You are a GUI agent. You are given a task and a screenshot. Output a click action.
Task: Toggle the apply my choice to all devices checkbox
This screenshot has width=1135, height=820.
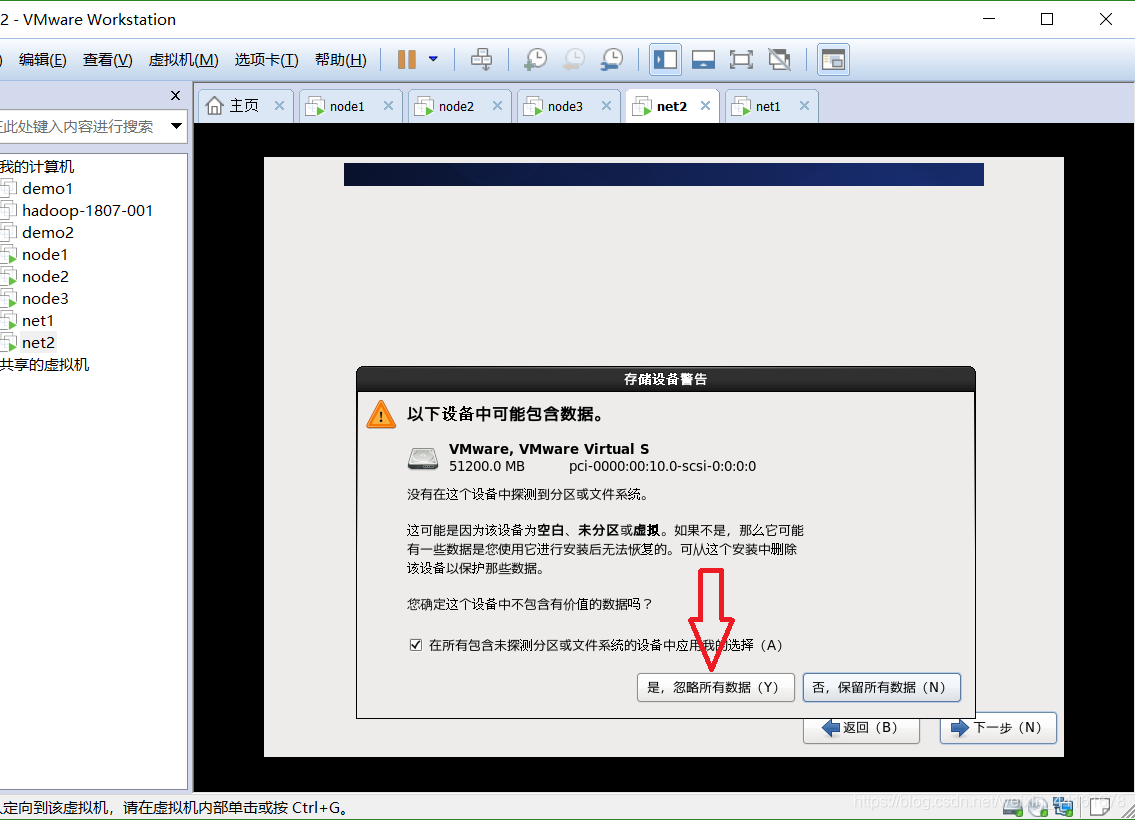(x=415, y=645)
